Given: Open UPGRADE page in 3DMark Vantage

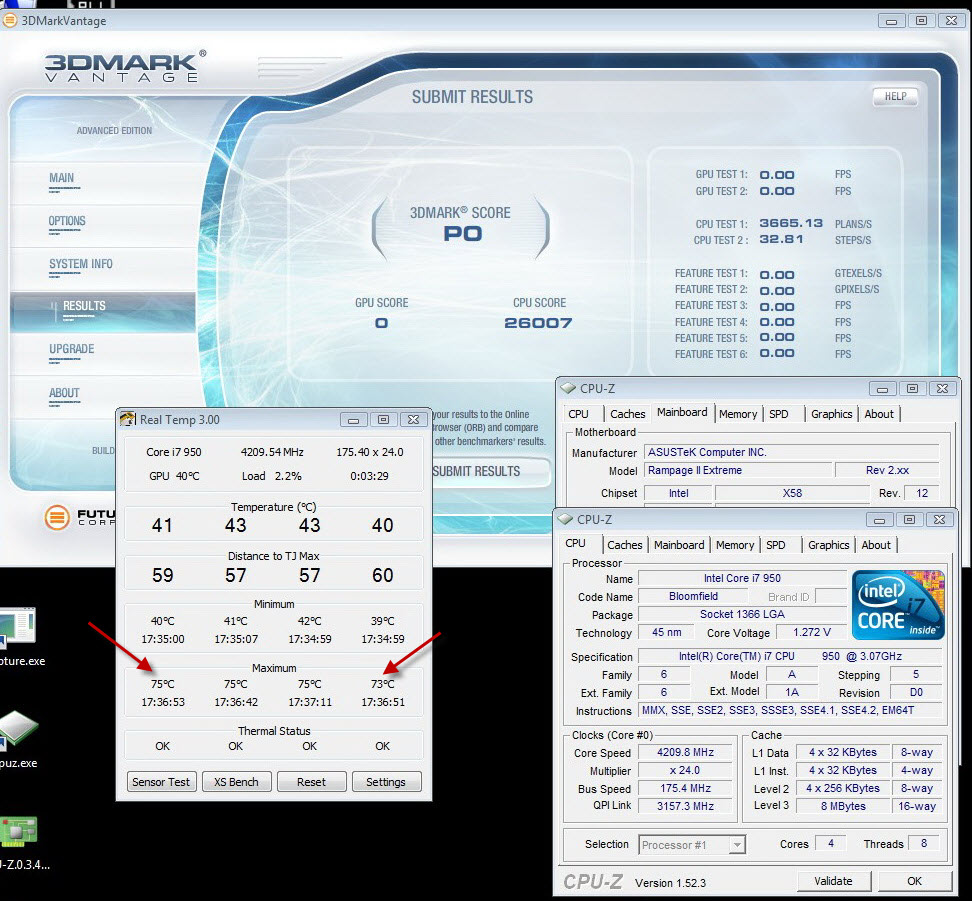Looking at the screenshot, I should 72,349.
